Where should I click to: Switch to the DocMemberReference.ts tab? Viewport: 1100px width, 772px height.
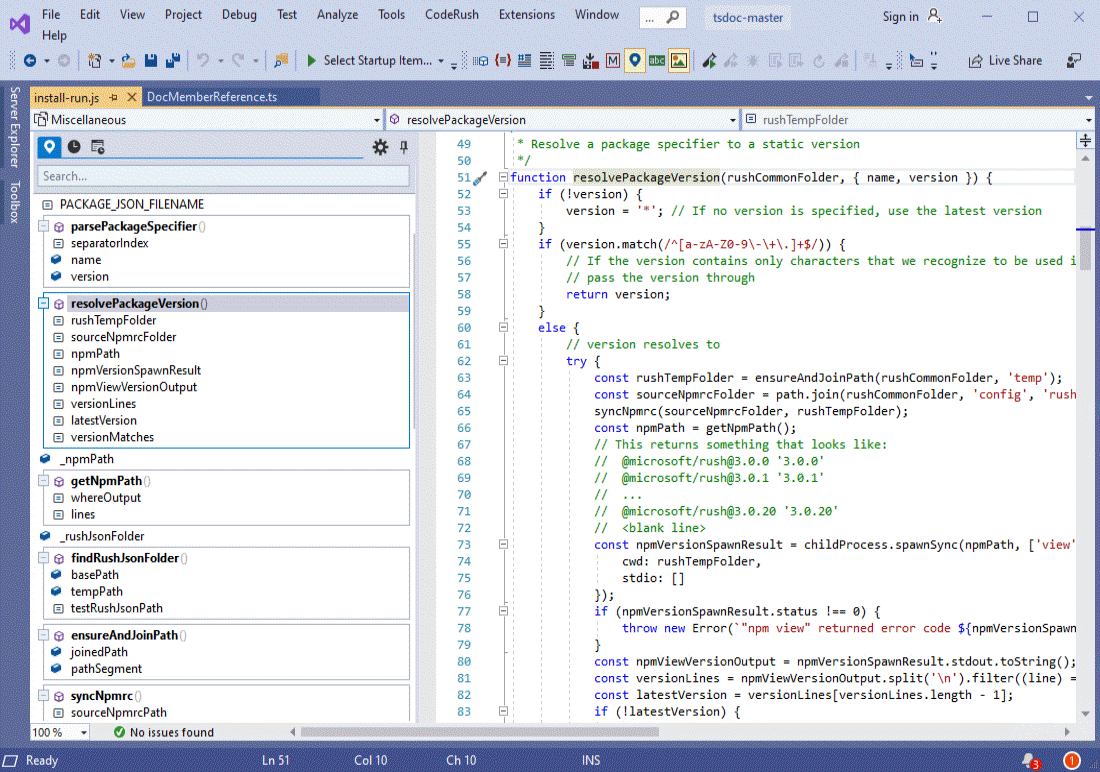click(x=210, y=98)
